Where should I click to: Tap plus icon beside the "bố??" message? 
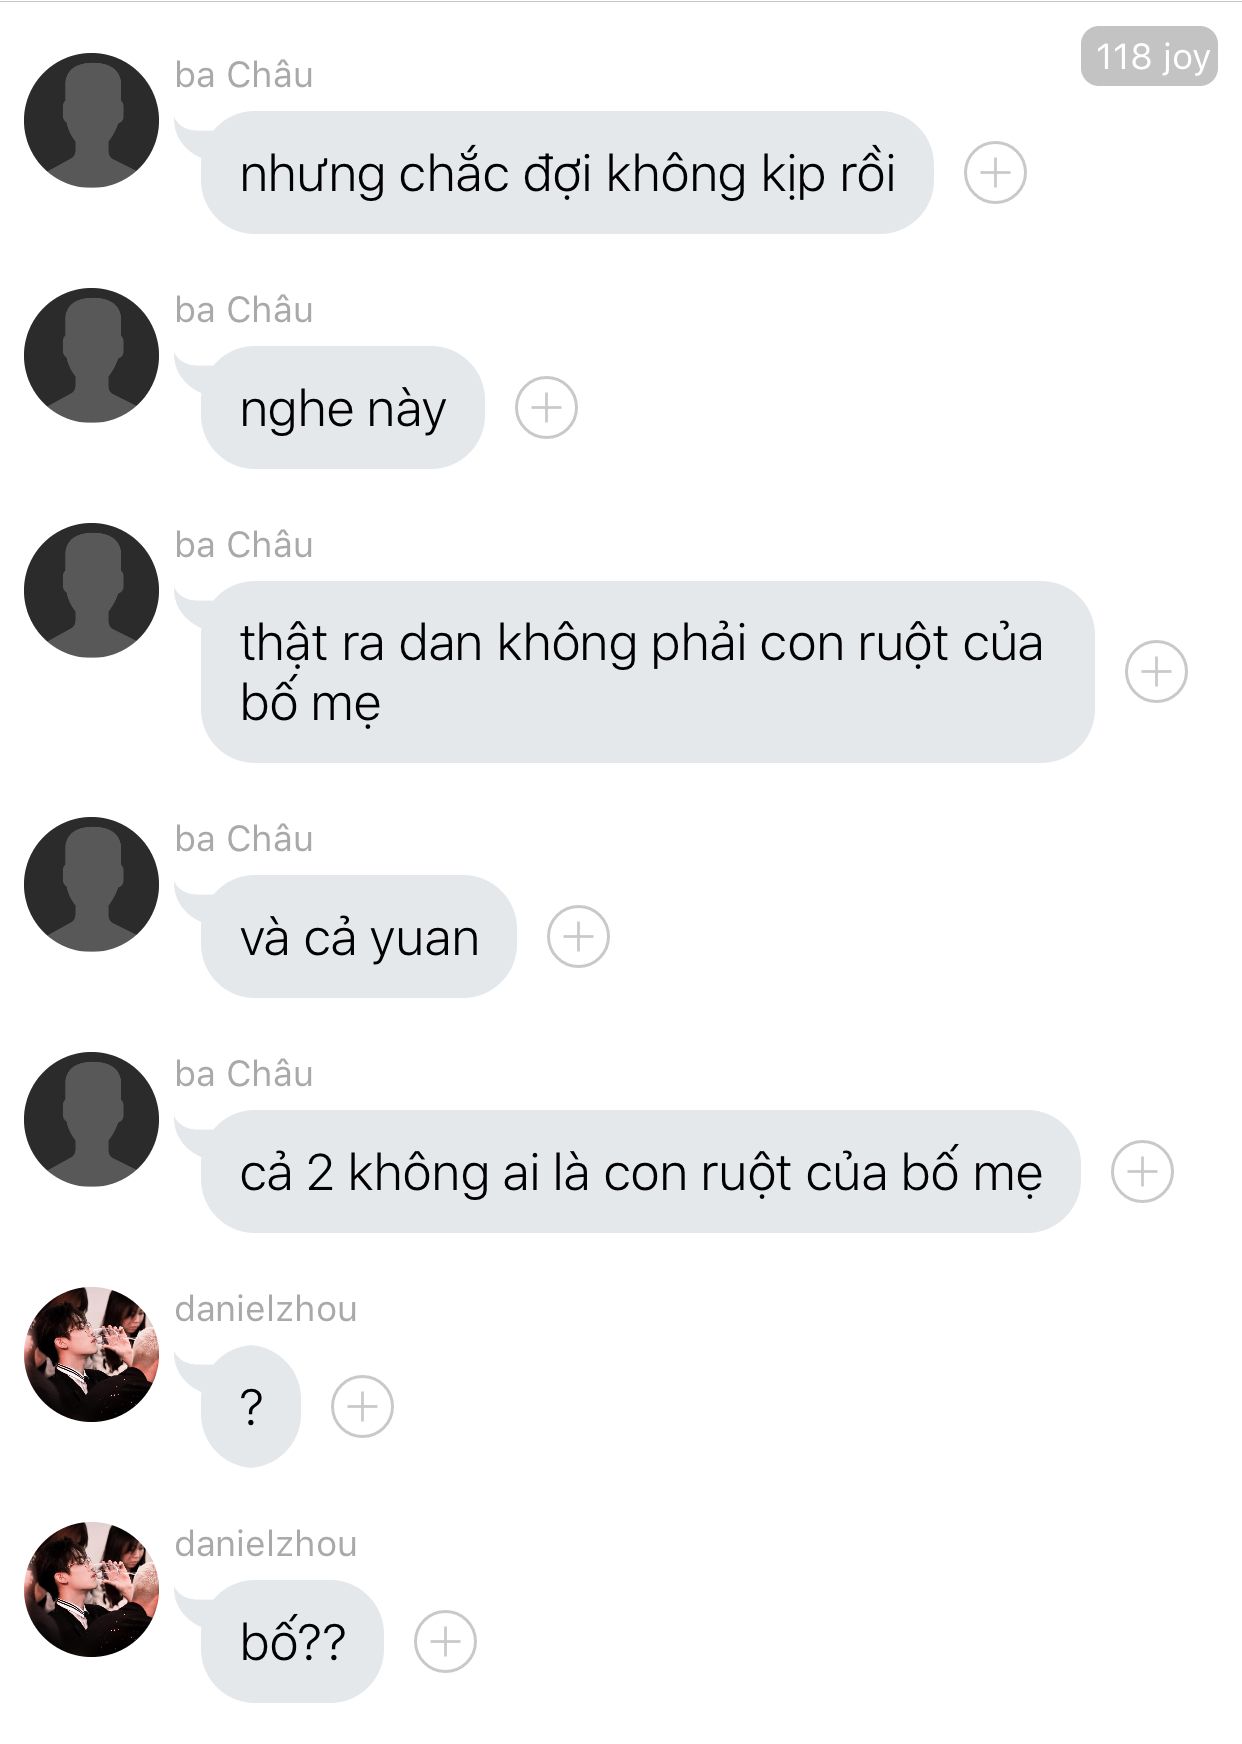tap(445, 1642)
